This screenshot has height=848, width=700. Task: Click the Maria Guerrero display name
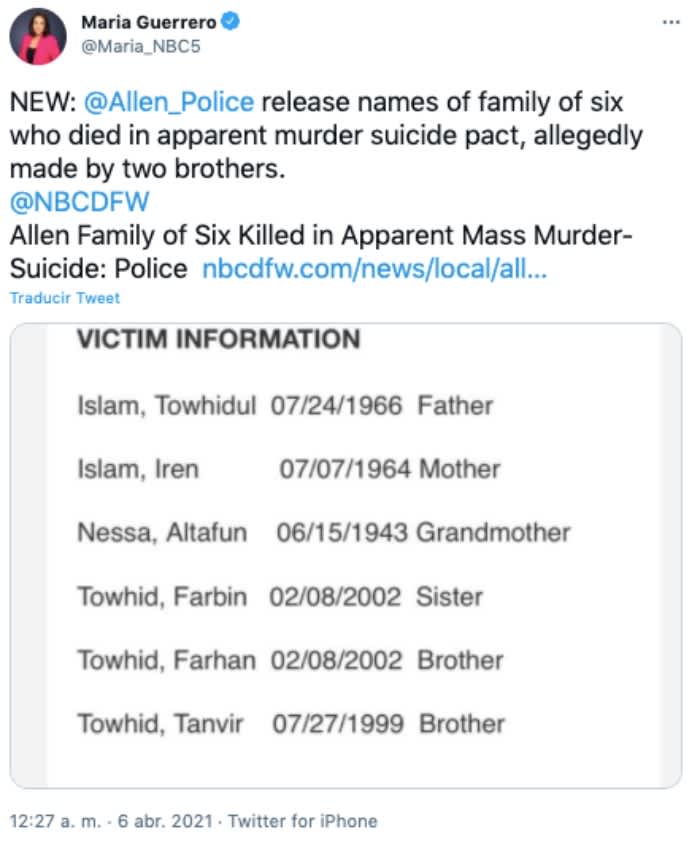148,21
